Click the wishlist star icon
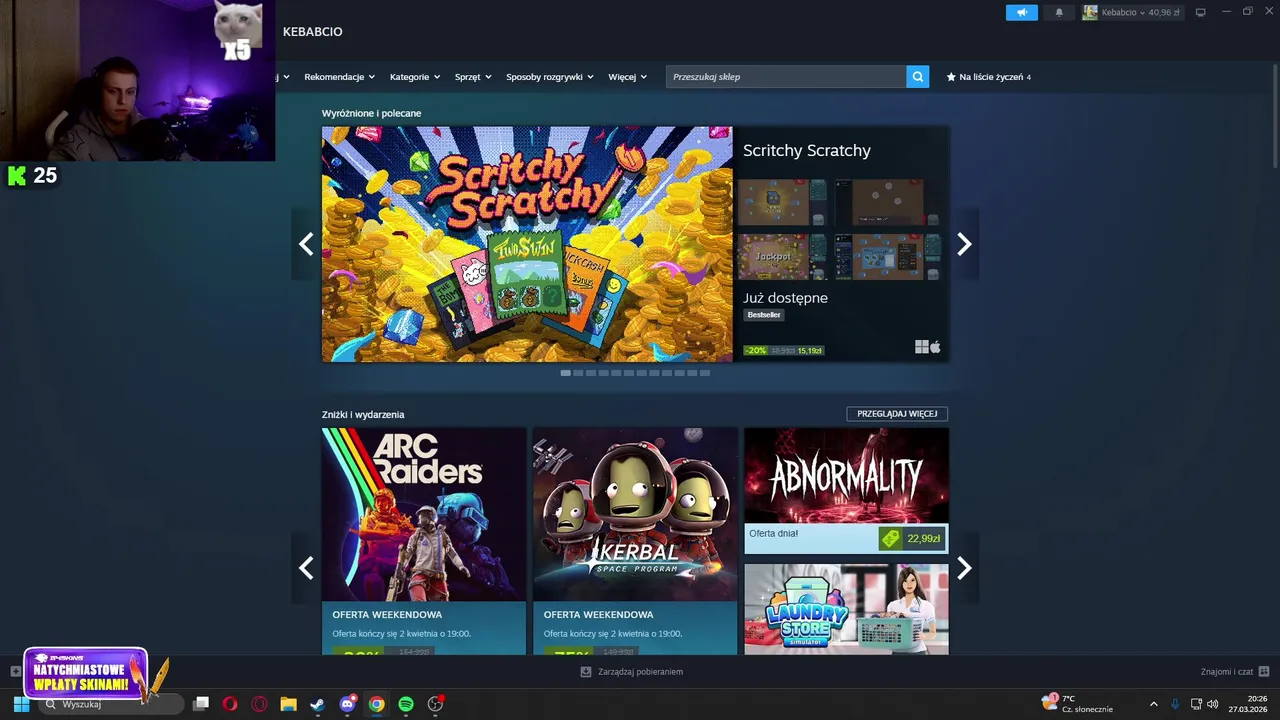This screenshot has width=1280, height=720. (951, 77)
